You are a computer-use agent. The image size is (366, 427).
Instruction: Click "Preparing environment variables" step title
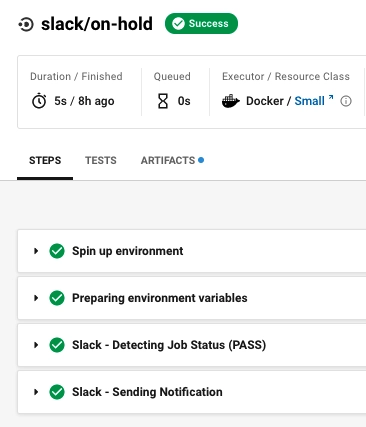160,298
